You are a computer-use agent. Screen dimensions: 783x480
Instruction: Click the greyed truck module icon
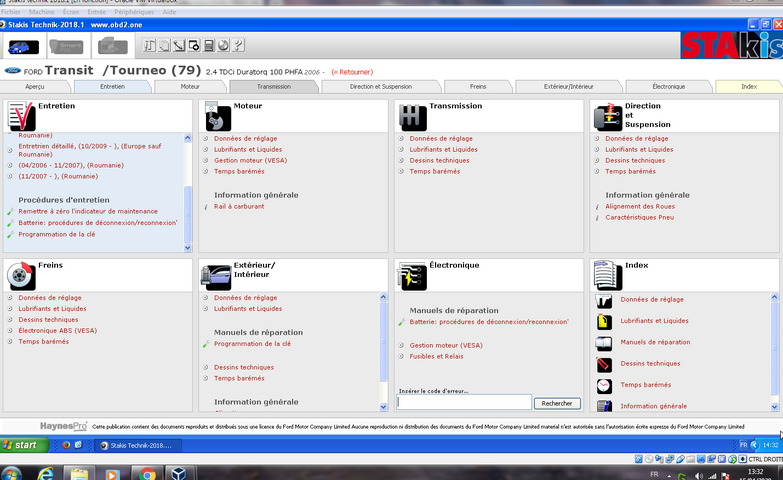[113, 46]
